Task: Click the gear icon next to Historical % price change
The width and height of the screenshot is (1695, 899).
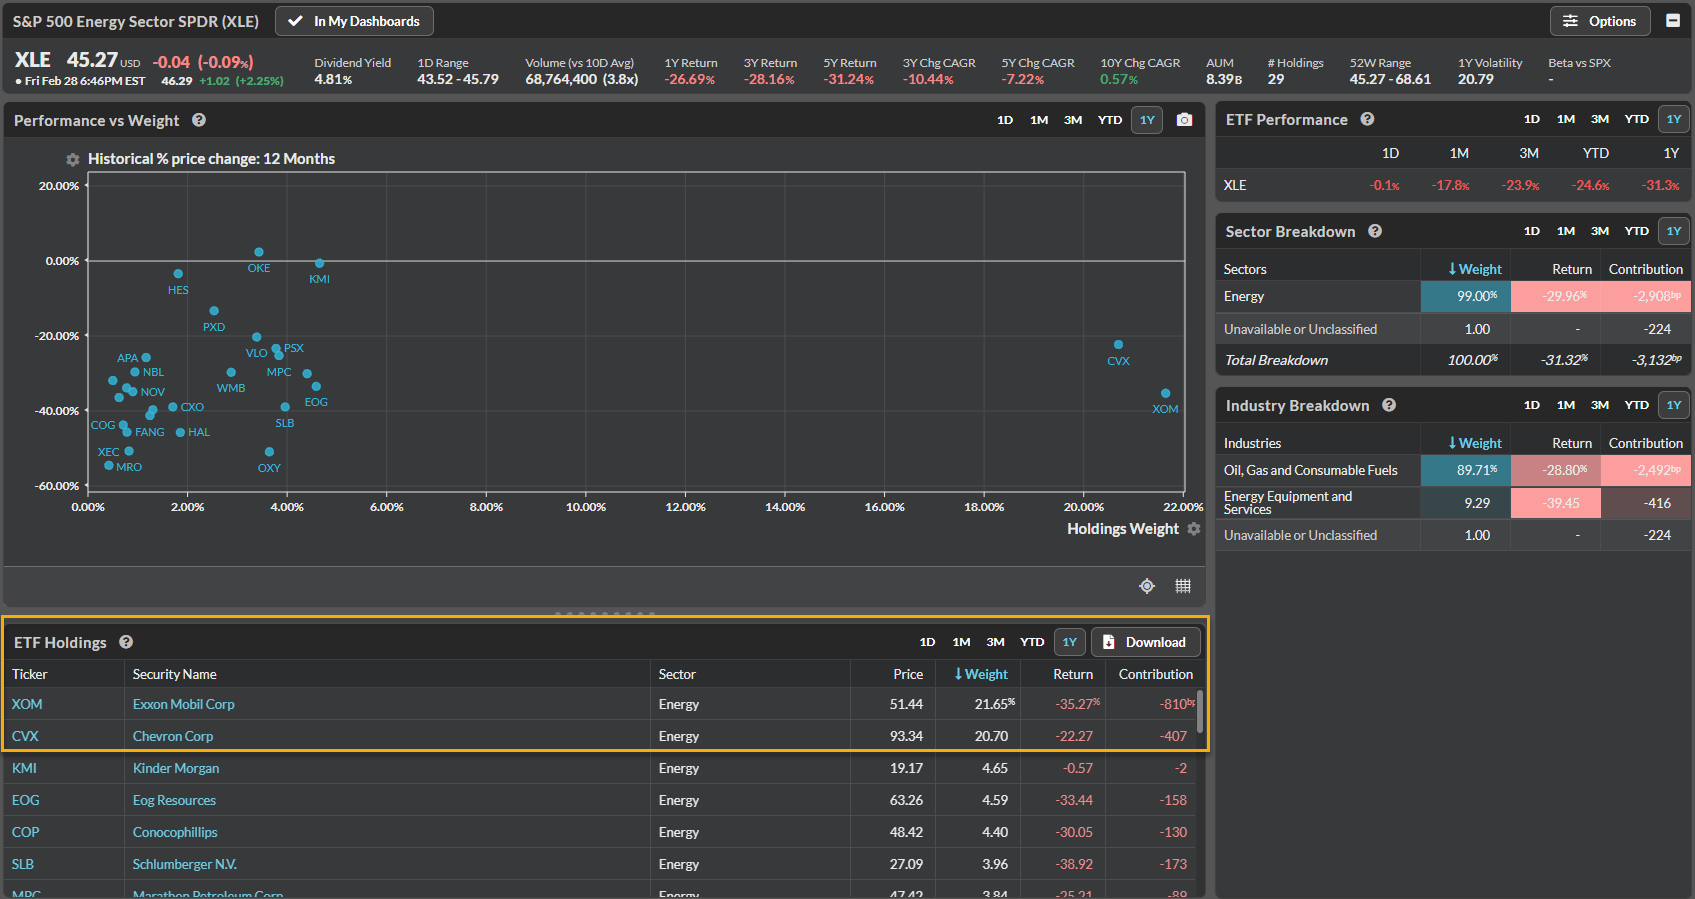Action: pyautogui.click(x=72, y=160)
